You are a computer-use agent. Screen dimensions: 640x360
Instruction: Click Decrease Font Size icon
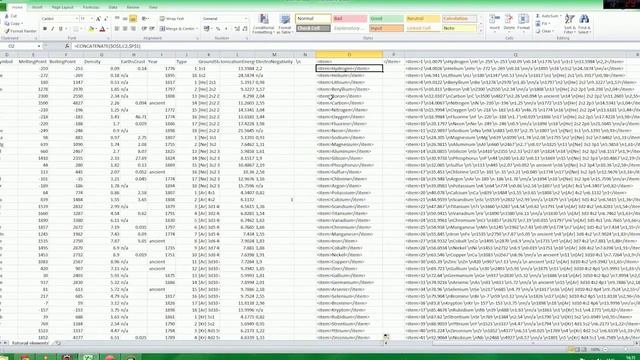pyautogui.click(x=106, y=19)
